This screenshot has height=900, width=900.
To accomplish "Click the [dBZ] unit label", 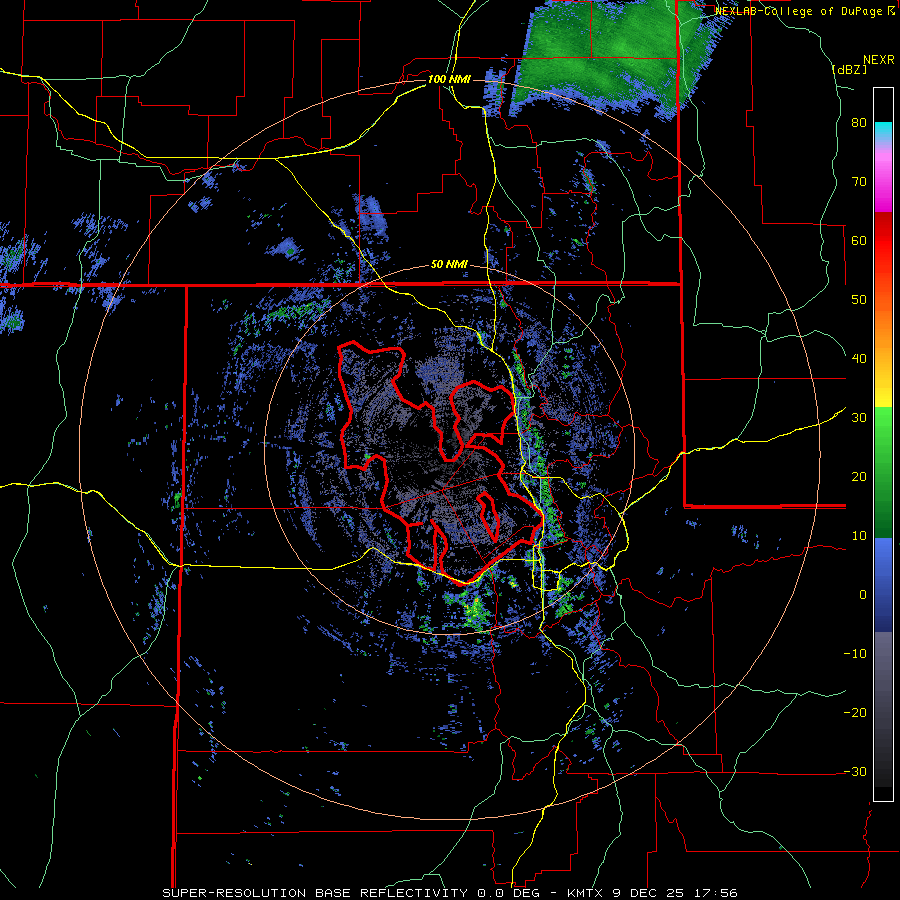I will point(849,69).
